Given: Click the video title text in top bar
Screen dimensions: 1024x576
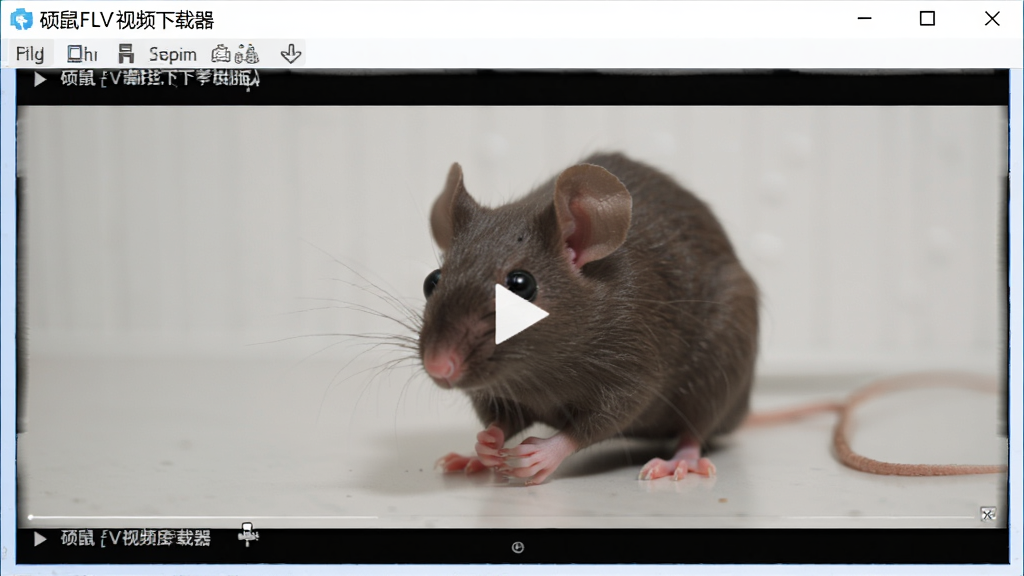Looking at the screenshot, I should coord(160,79).
